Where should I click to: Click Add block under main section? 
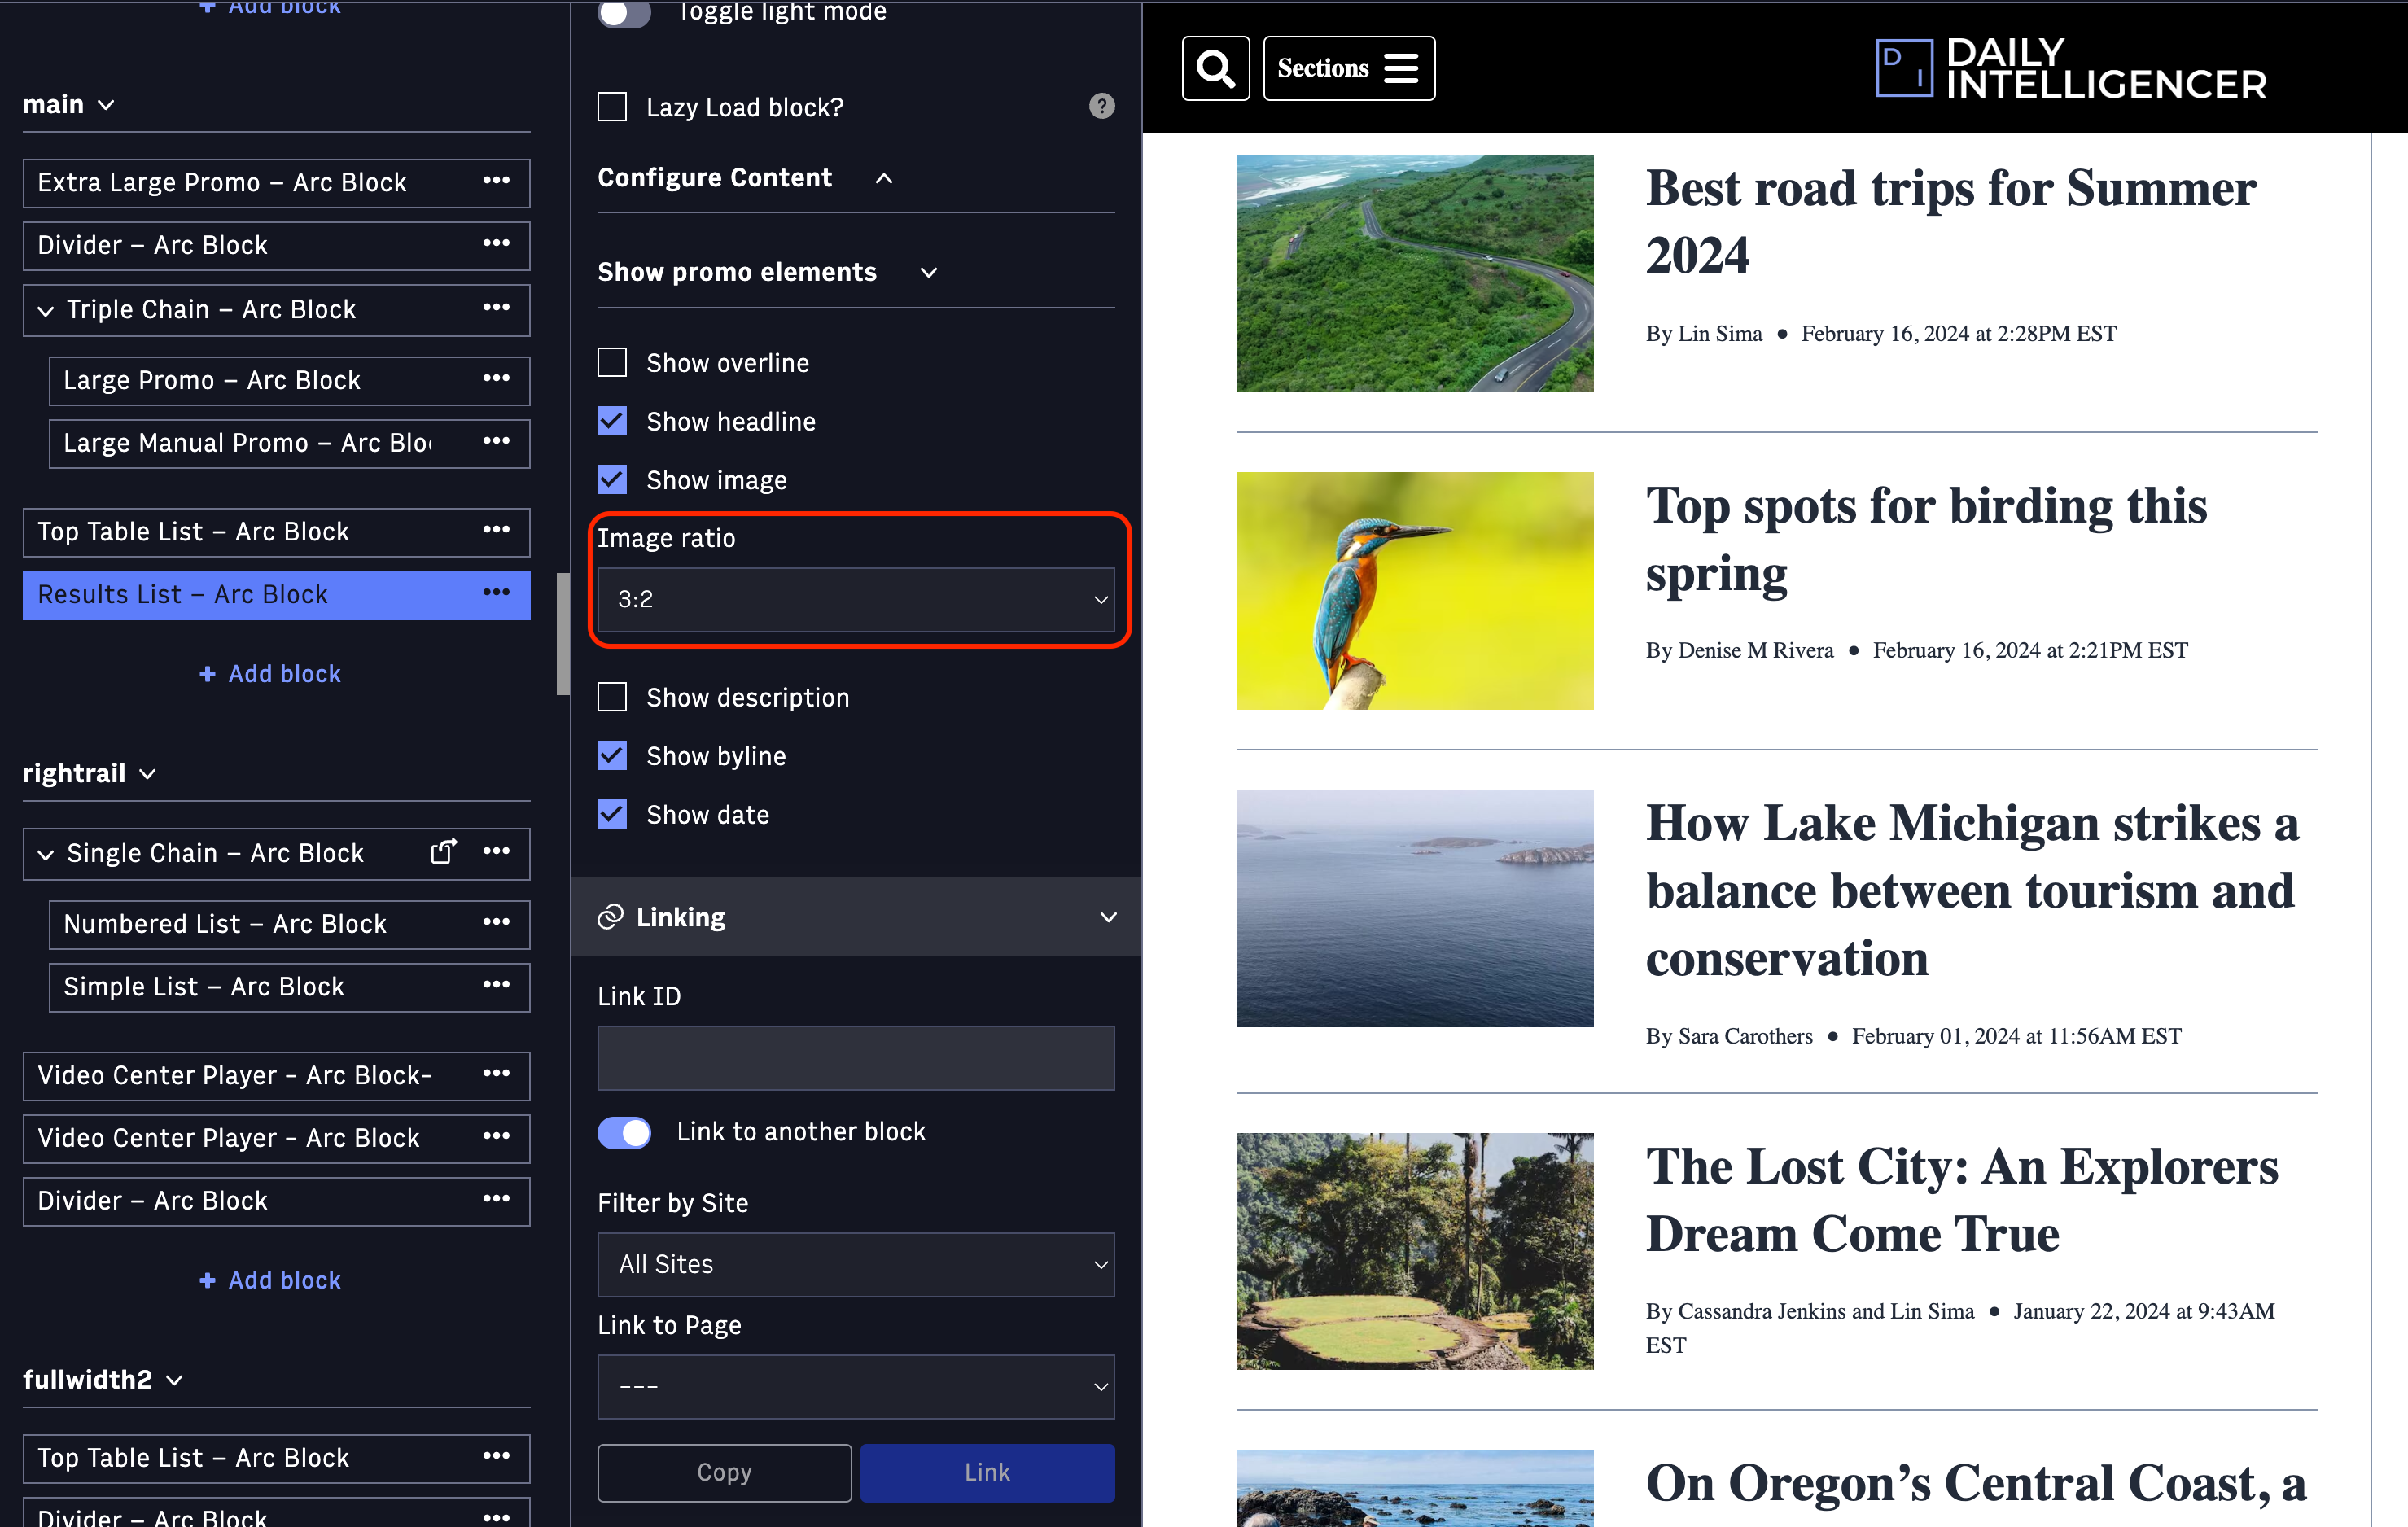coord(270,674)
